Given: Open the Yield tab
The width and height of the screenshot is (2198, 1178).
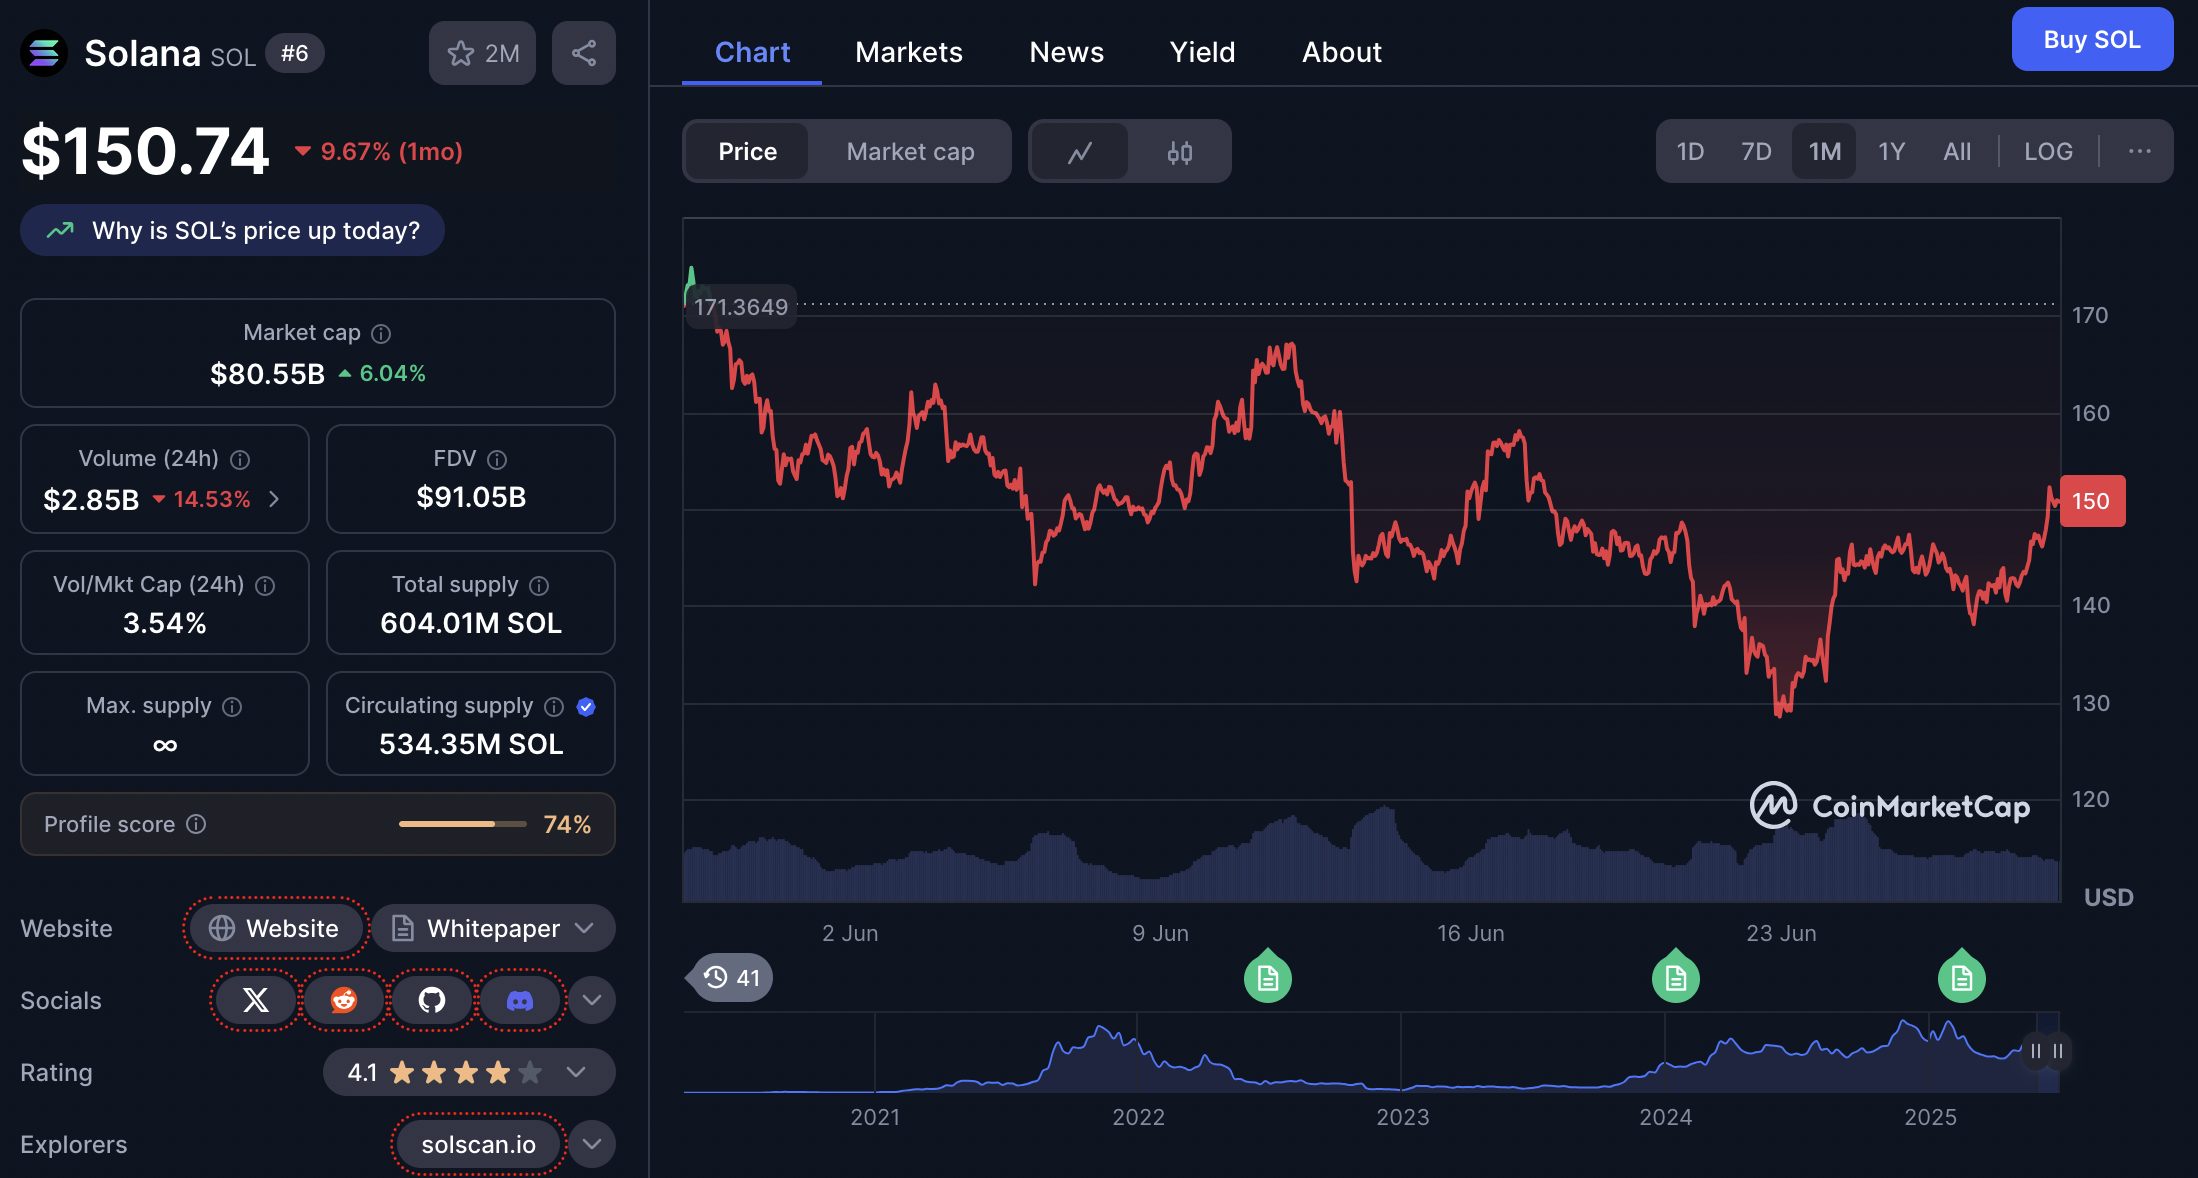Looking at the screenshot, I should click(x=1203, y=52).
